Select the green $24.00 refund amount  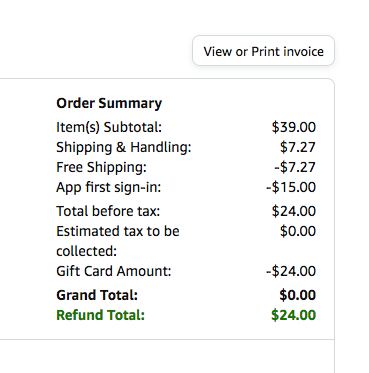click(293, 315)
